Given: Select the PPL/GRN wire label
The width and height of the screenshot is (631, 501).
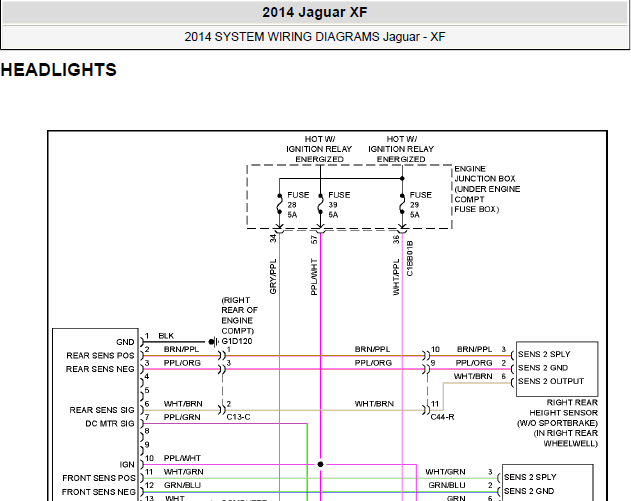Looking at the screenshot, I should pos(182,417).
